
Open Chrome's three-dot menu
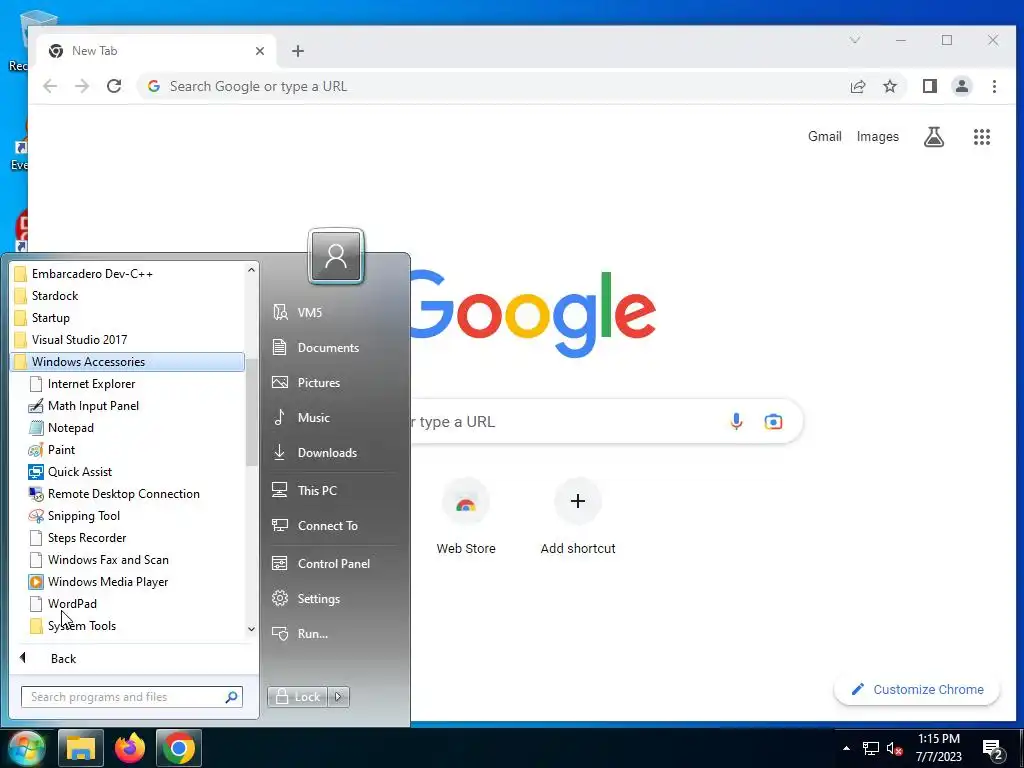click(x=994, y=86)
